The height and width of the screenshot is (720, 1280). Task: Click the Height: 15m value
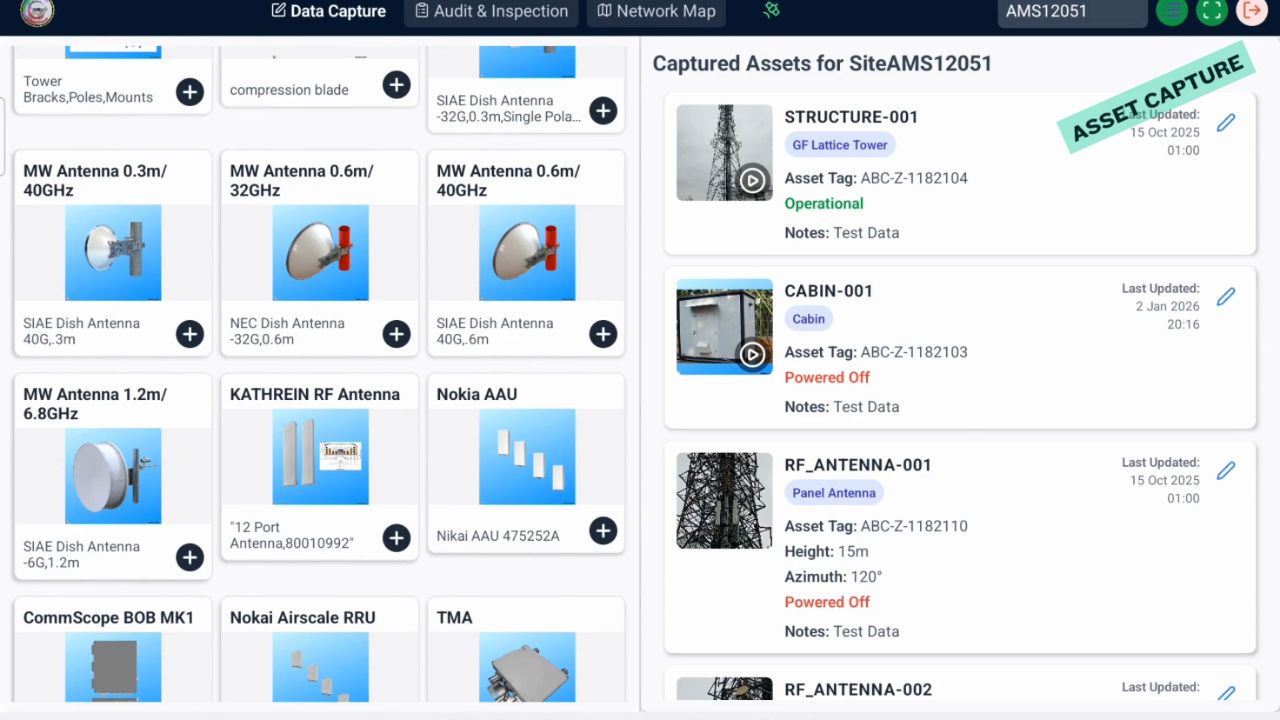point(827,552)
